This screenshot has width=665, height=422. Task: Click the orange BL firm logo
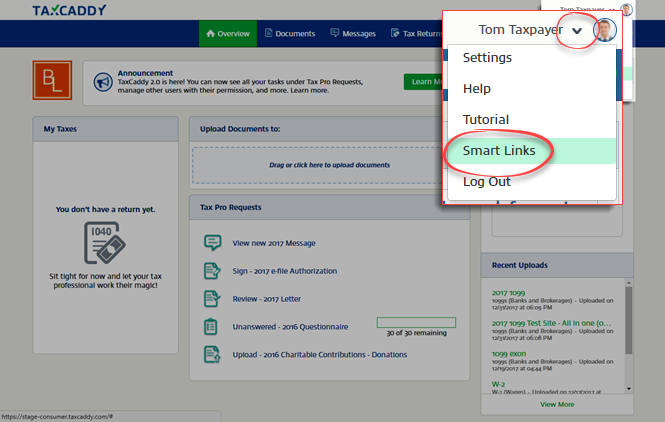click(52, 80)
